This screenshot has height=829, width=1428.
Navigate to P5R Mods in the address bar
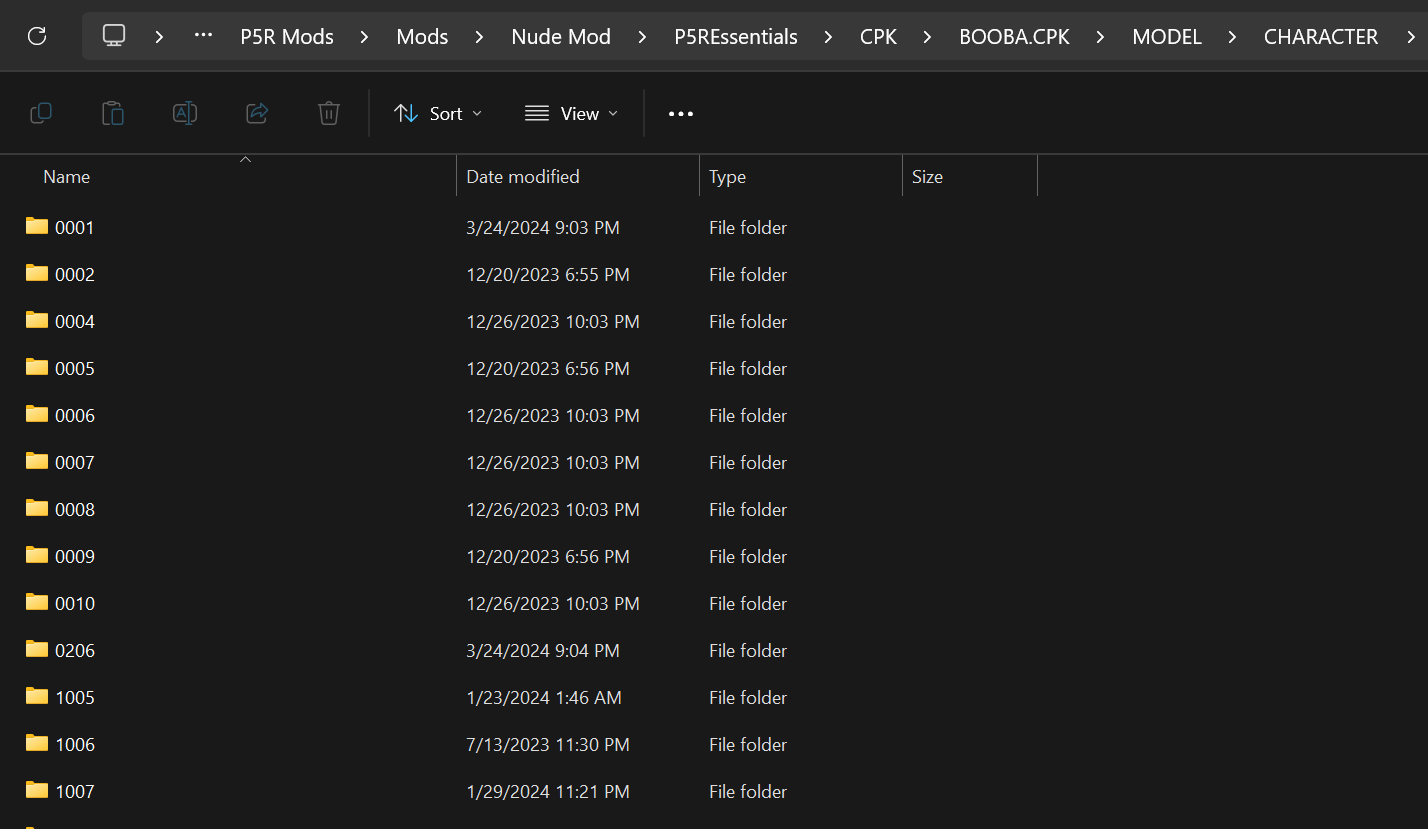tap(287, 37)
